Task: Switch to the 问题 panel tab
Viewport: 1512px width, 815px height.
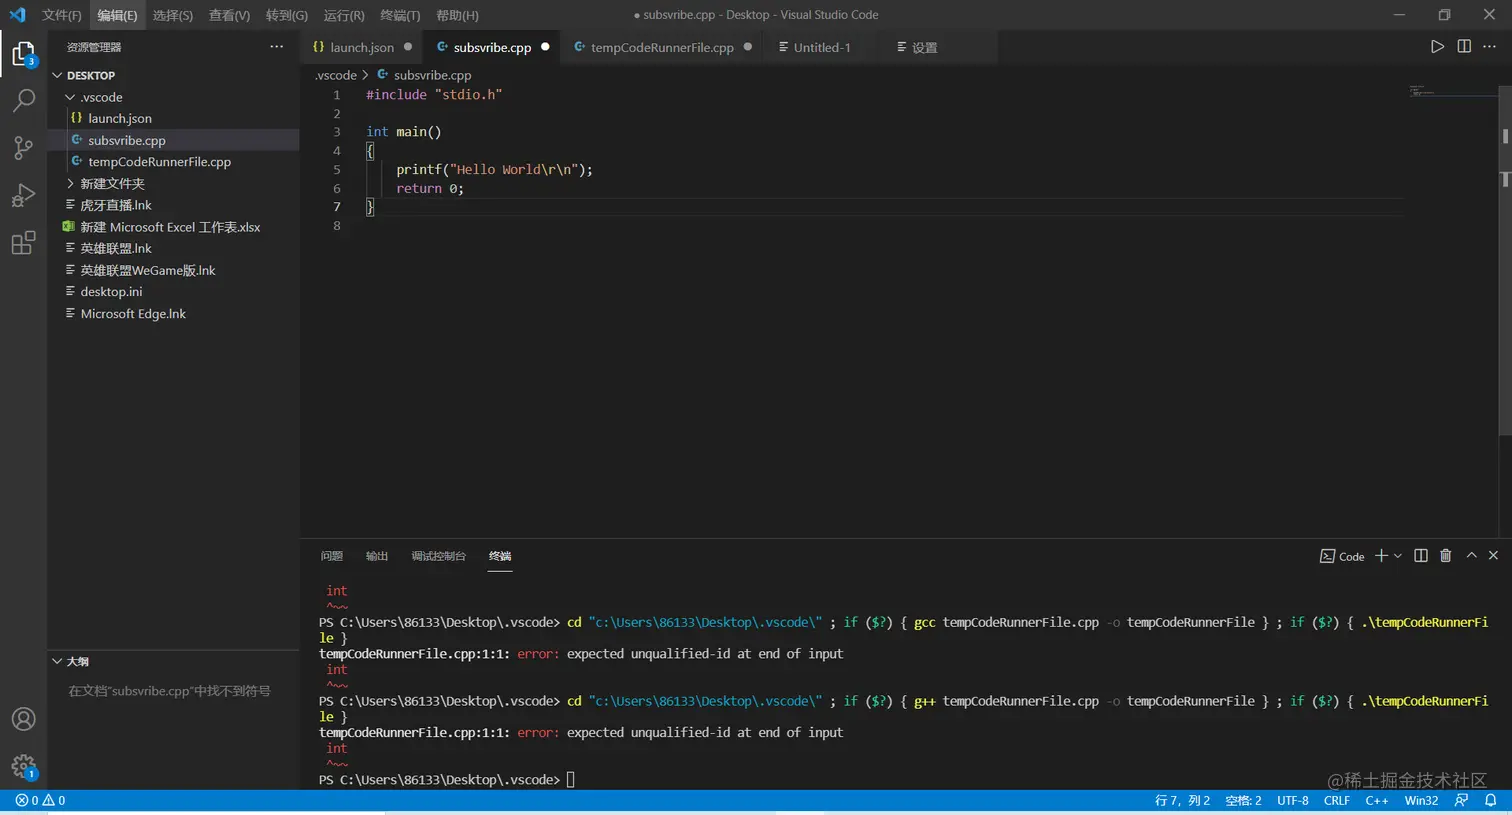Action: pyautogui.click(x=332, y=556)
